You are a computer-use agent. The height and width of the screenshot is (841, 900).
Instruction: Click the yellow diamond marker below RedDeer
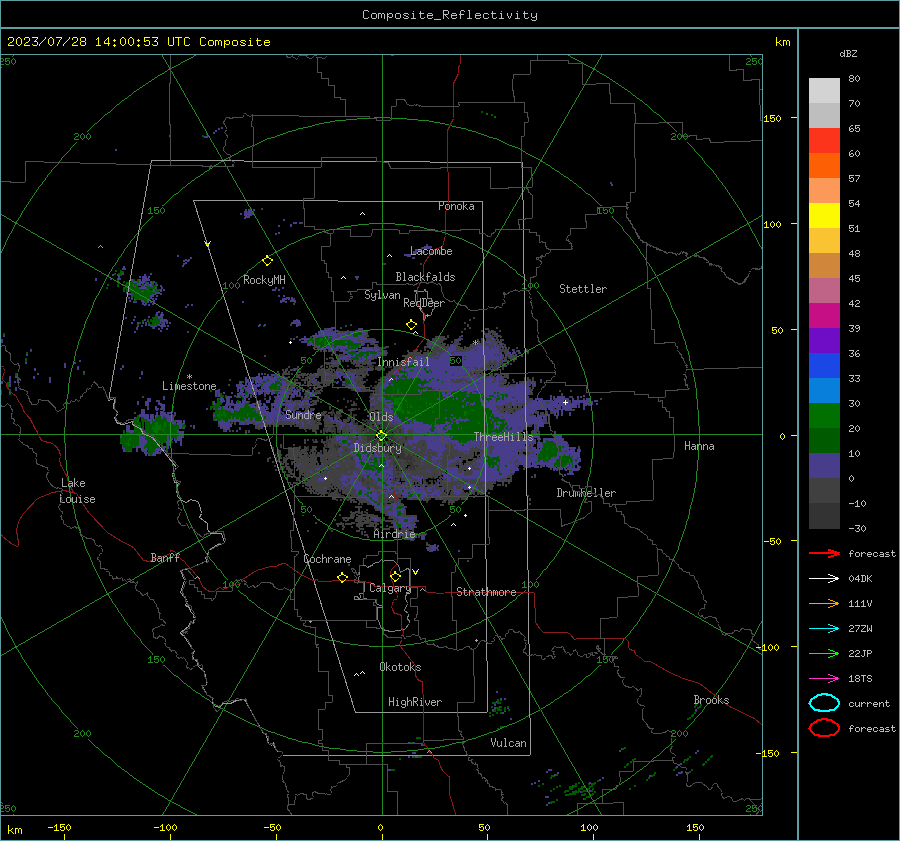[411, 325]
